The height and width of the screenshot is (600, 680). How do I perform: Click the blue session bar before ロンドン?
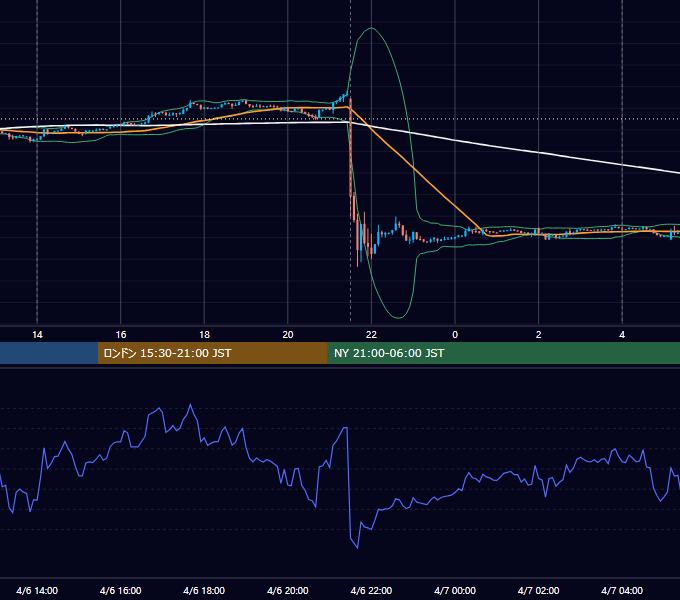pos(49,353)
